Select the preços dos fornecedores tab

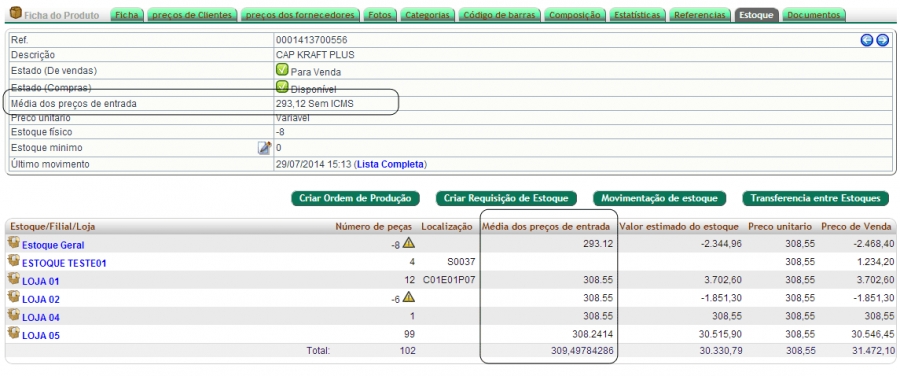click(301, 15)
